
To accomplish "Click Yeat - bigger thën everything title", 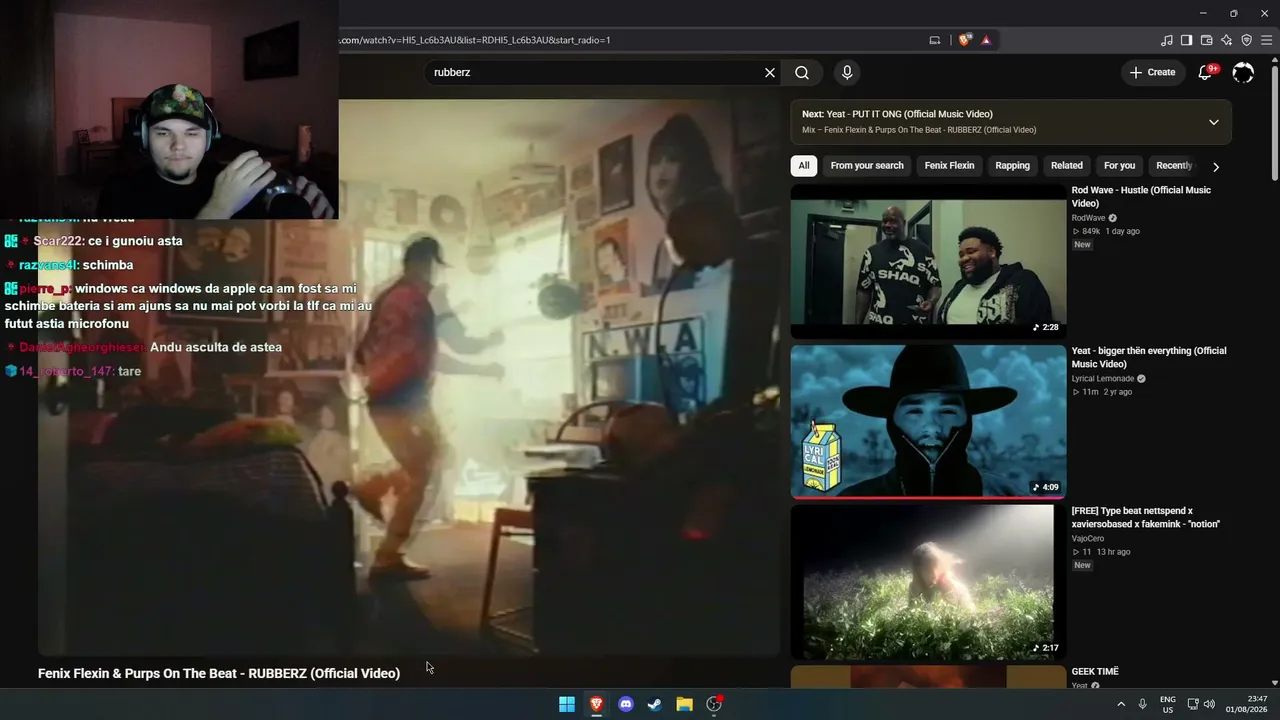I will point(1149,357).
